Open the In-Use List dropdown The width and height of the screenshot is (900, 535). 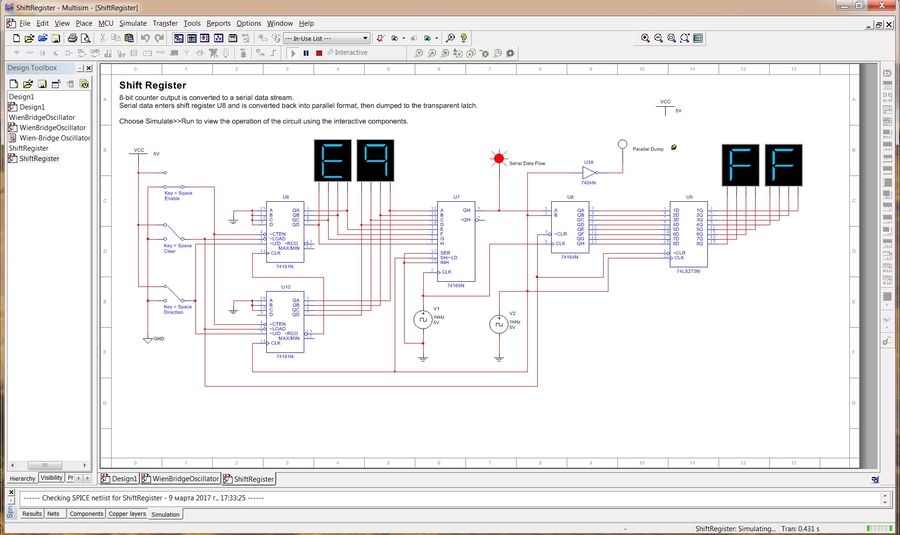tap(365, 38)
